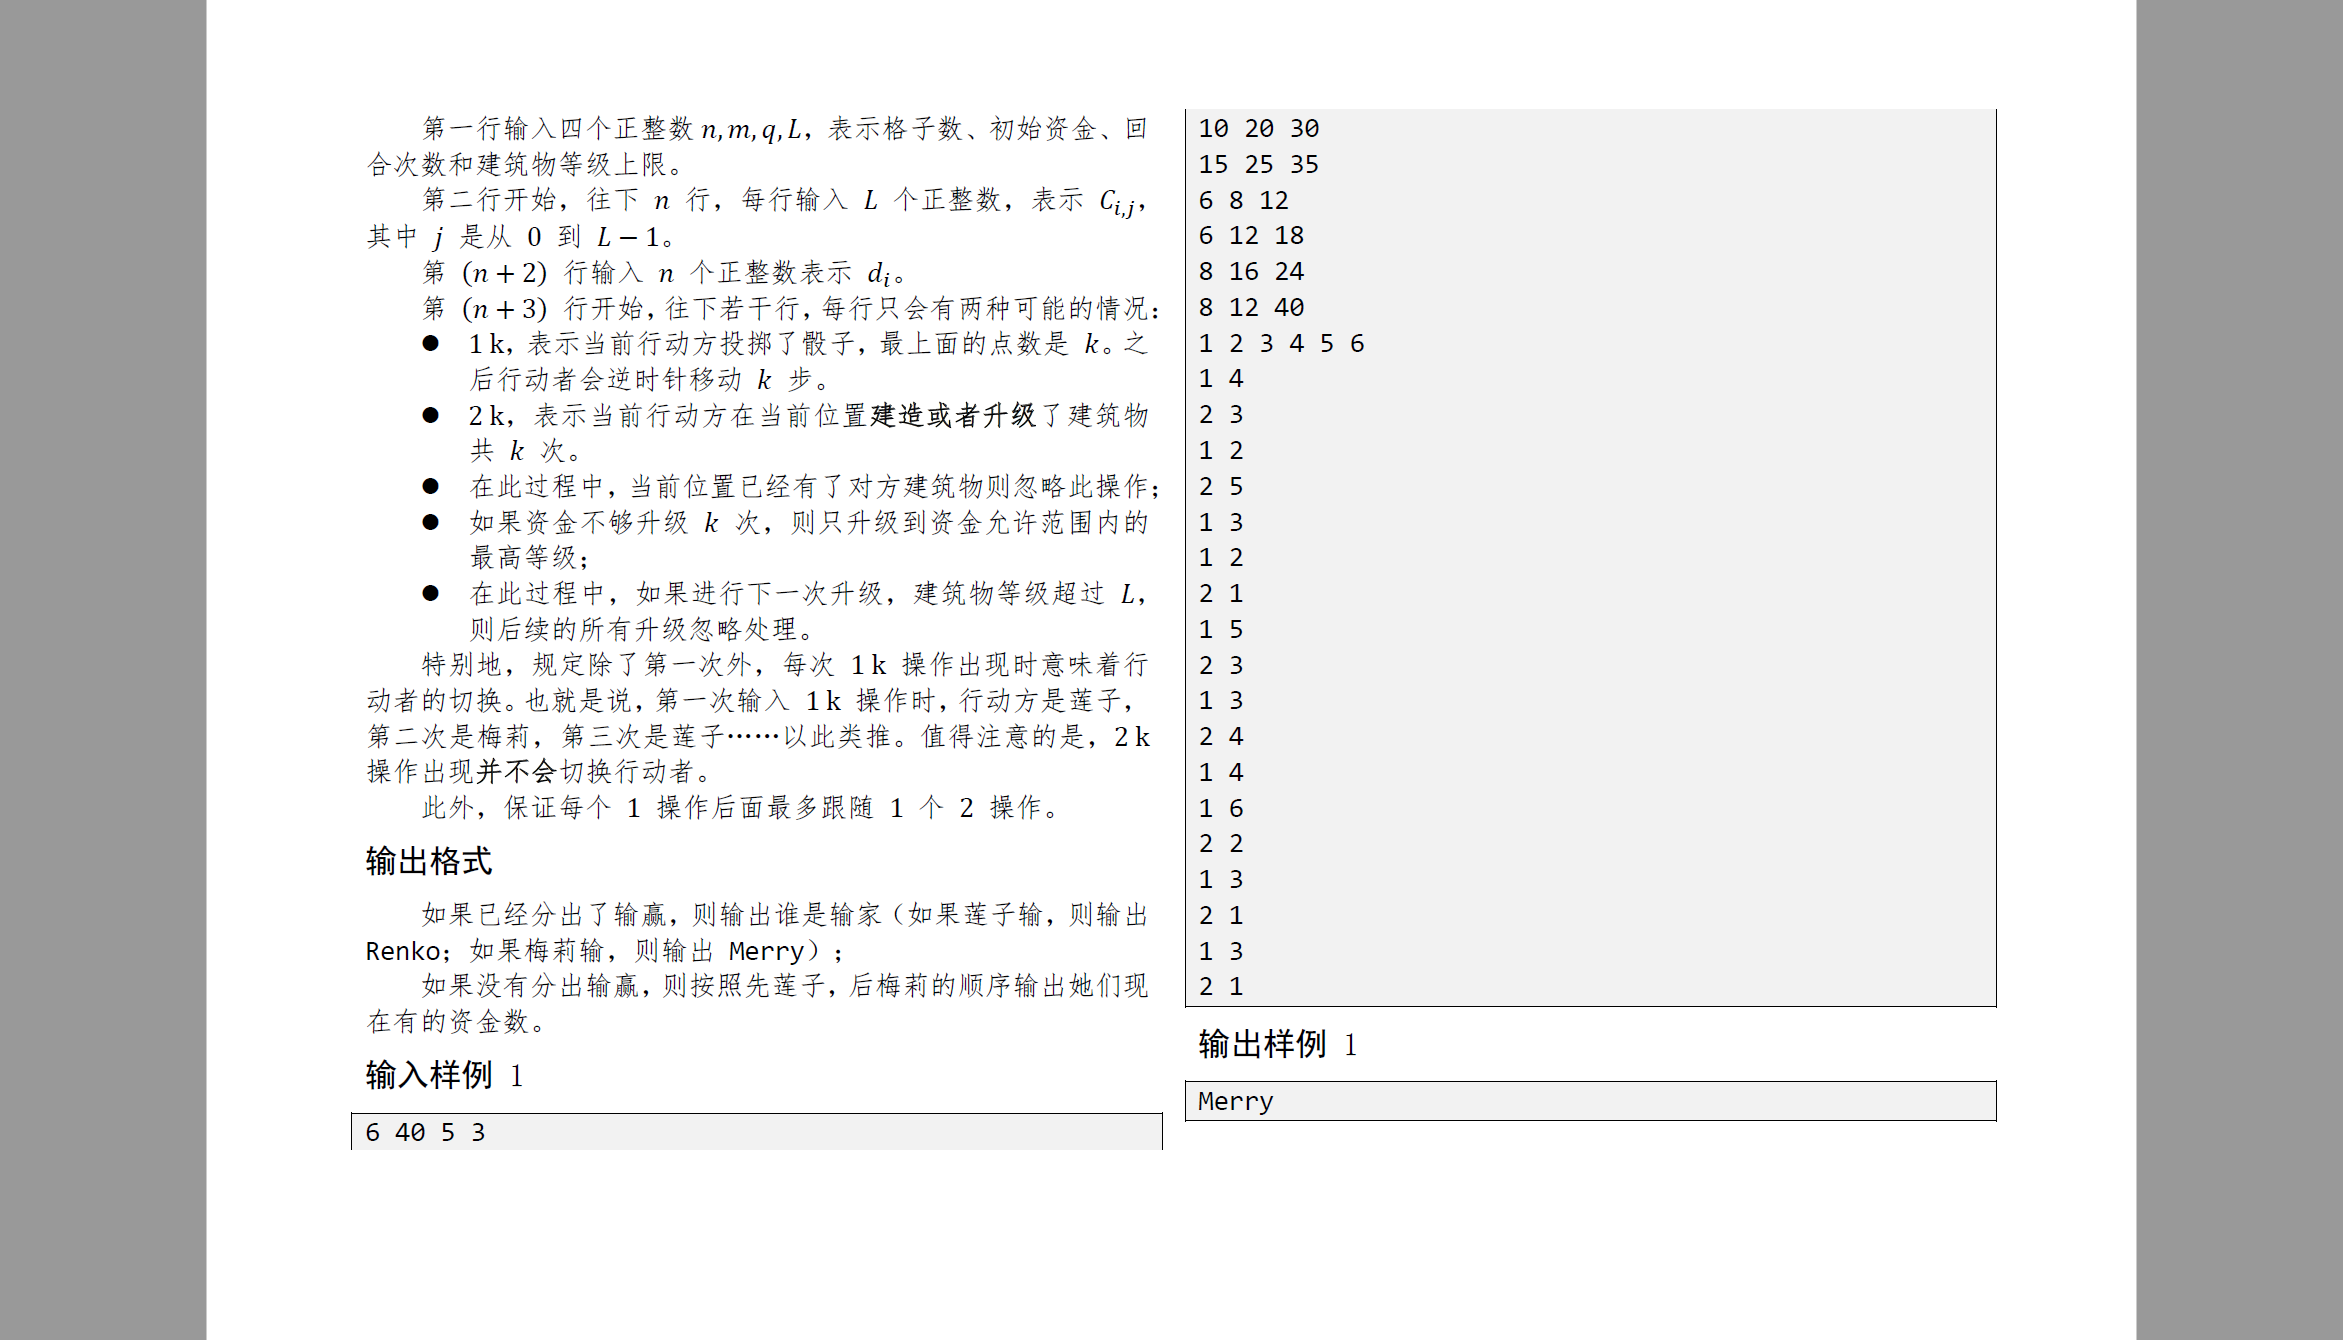Click the line '其中 j 是从 0 到 L−1。'
The height and width of the screenshot is (1340, 2343).
pos(521,237)
